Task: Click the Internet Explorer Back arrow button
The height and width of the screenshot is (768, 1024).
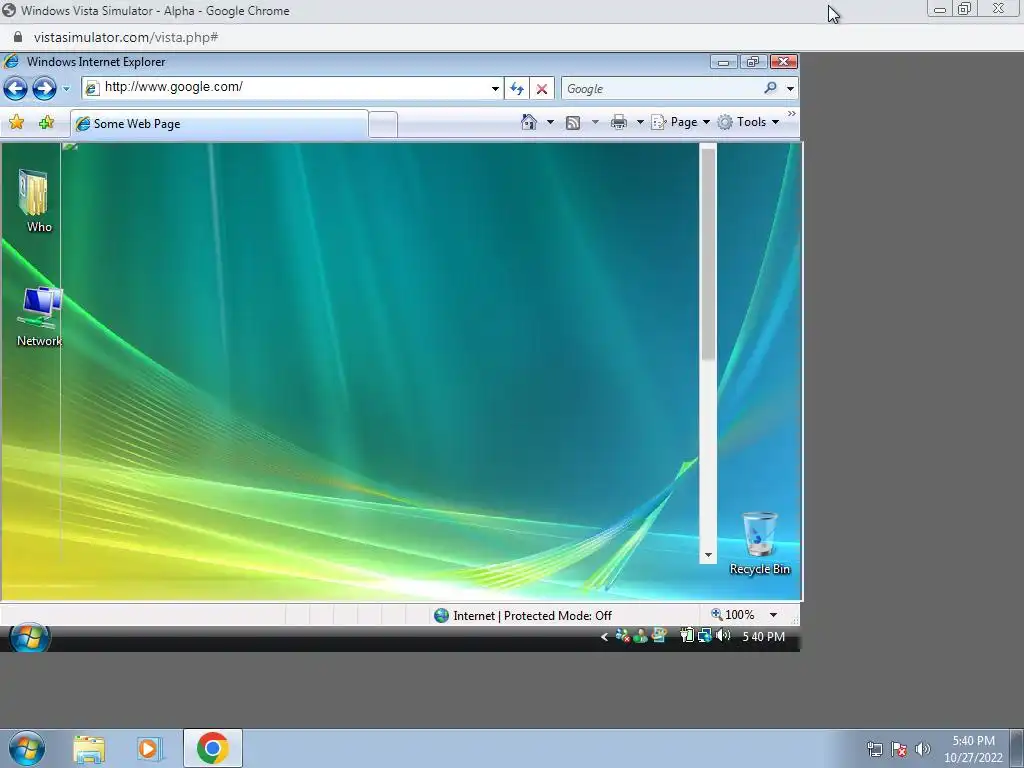Action: pyautogui.click(x=16, y=88)
